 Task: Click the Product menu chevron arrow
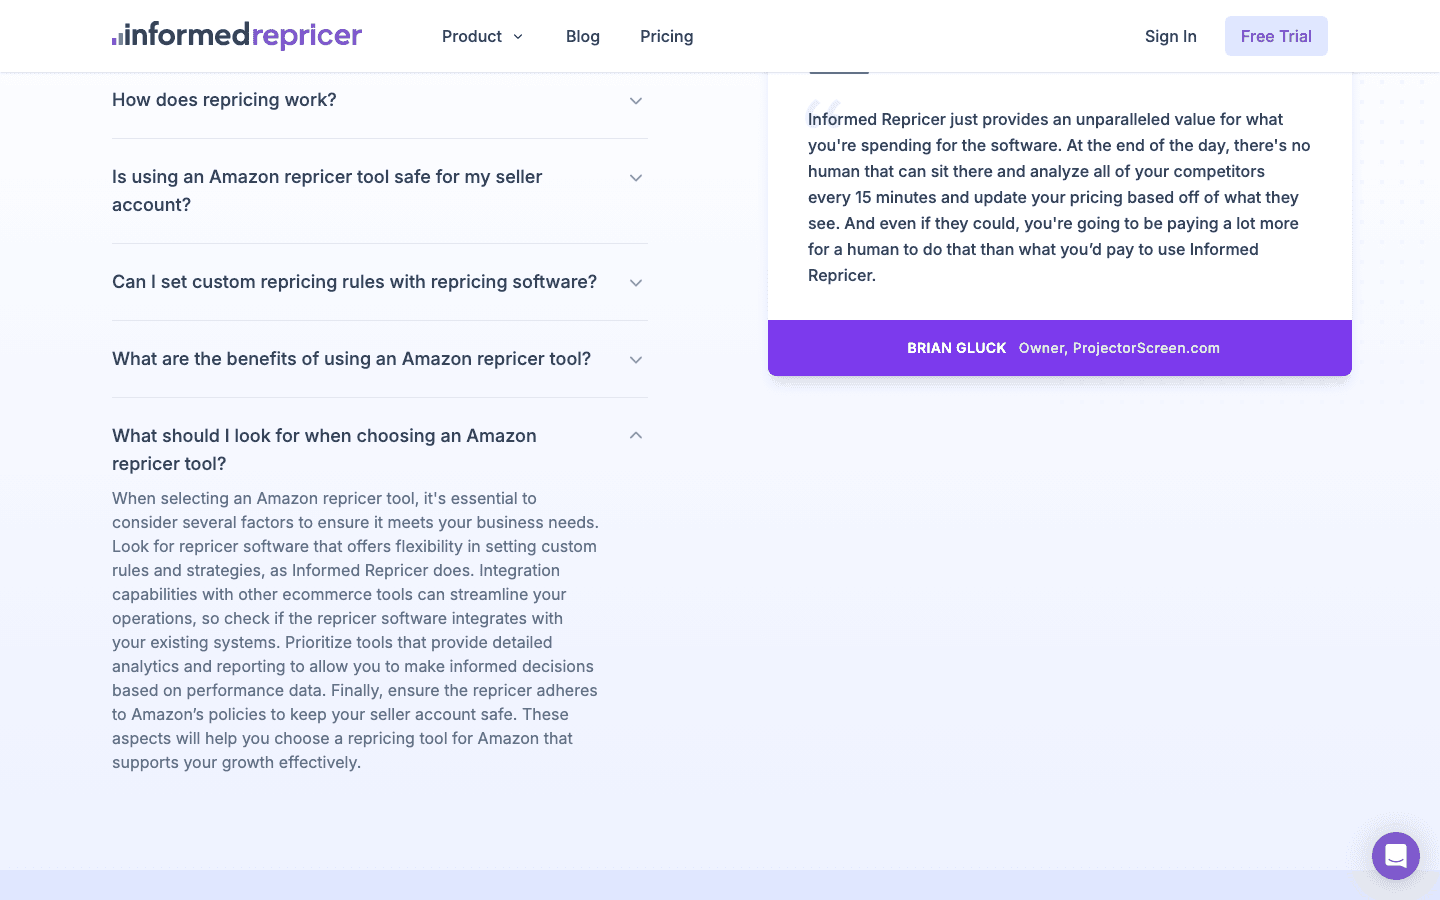click(518, 37)
